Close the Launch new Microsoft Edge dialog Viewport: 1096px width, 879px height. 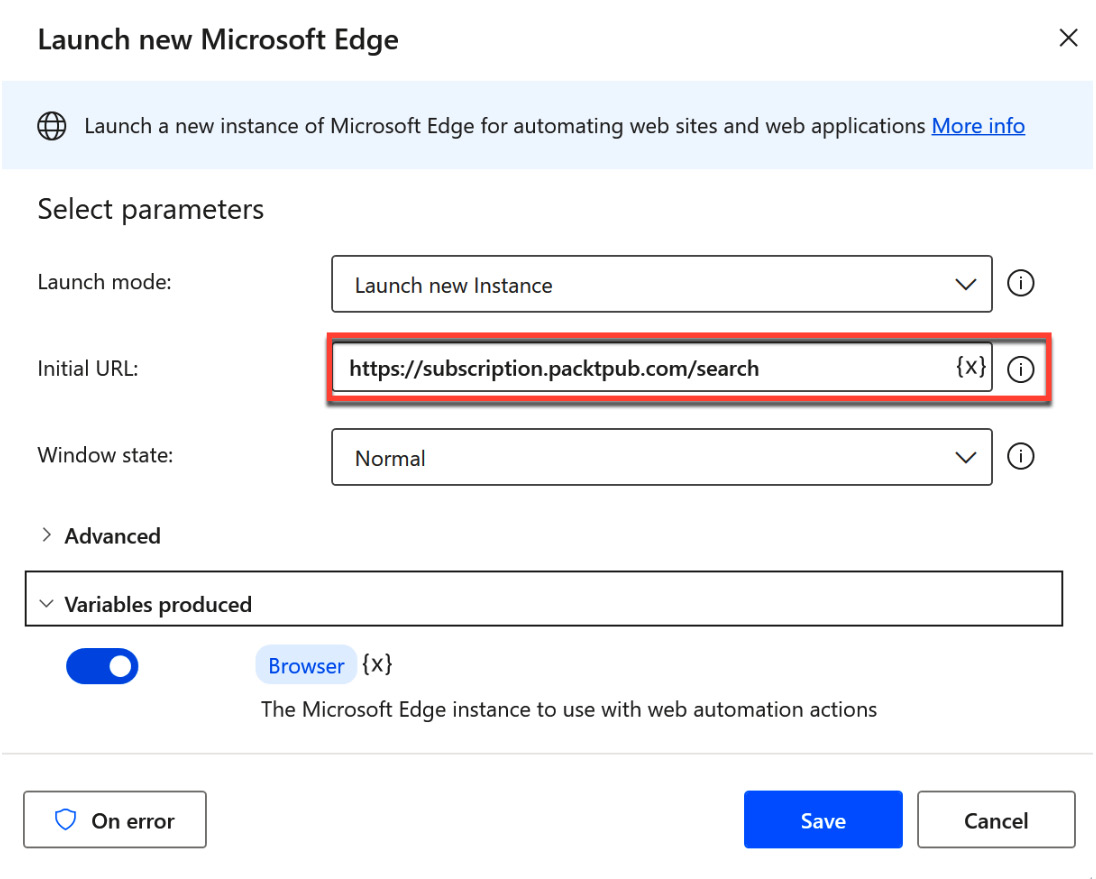tap(1068, 38)
